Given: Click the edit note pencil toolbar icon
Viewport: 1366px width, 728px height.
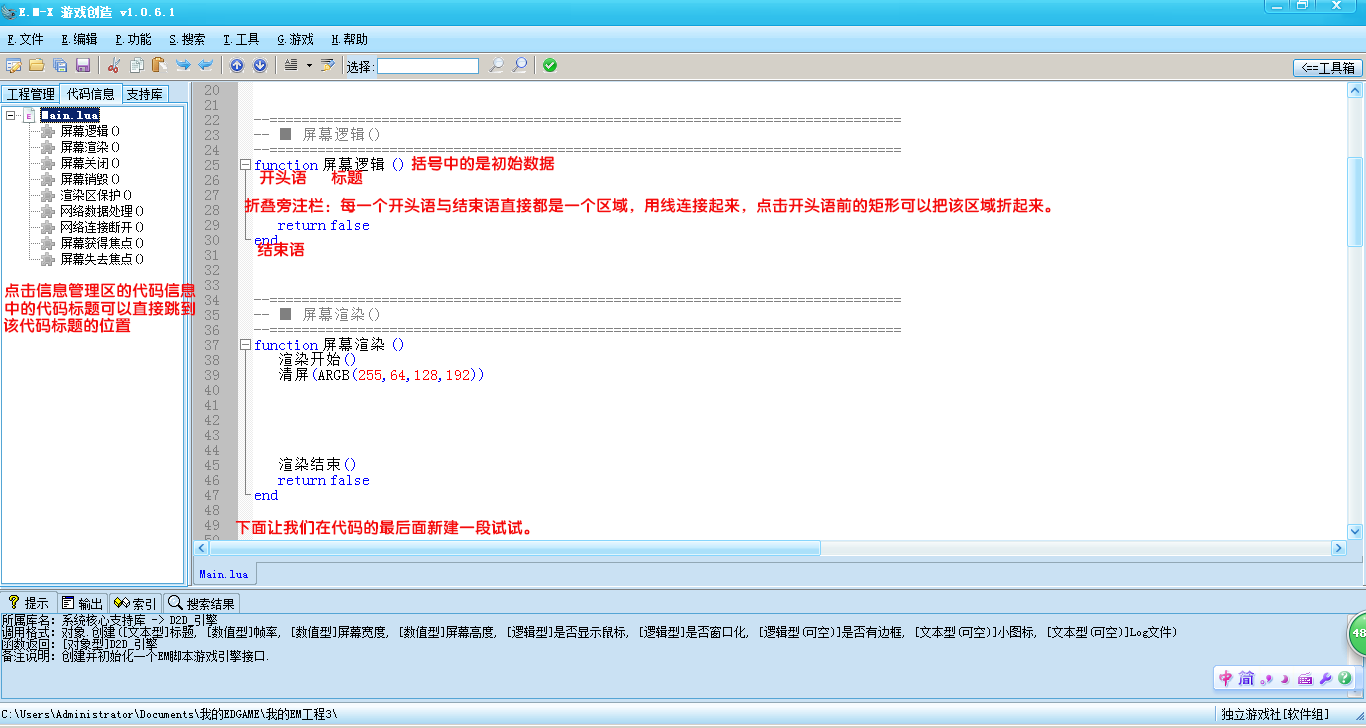Looking at the screenshot, I should tap(327, 65).
